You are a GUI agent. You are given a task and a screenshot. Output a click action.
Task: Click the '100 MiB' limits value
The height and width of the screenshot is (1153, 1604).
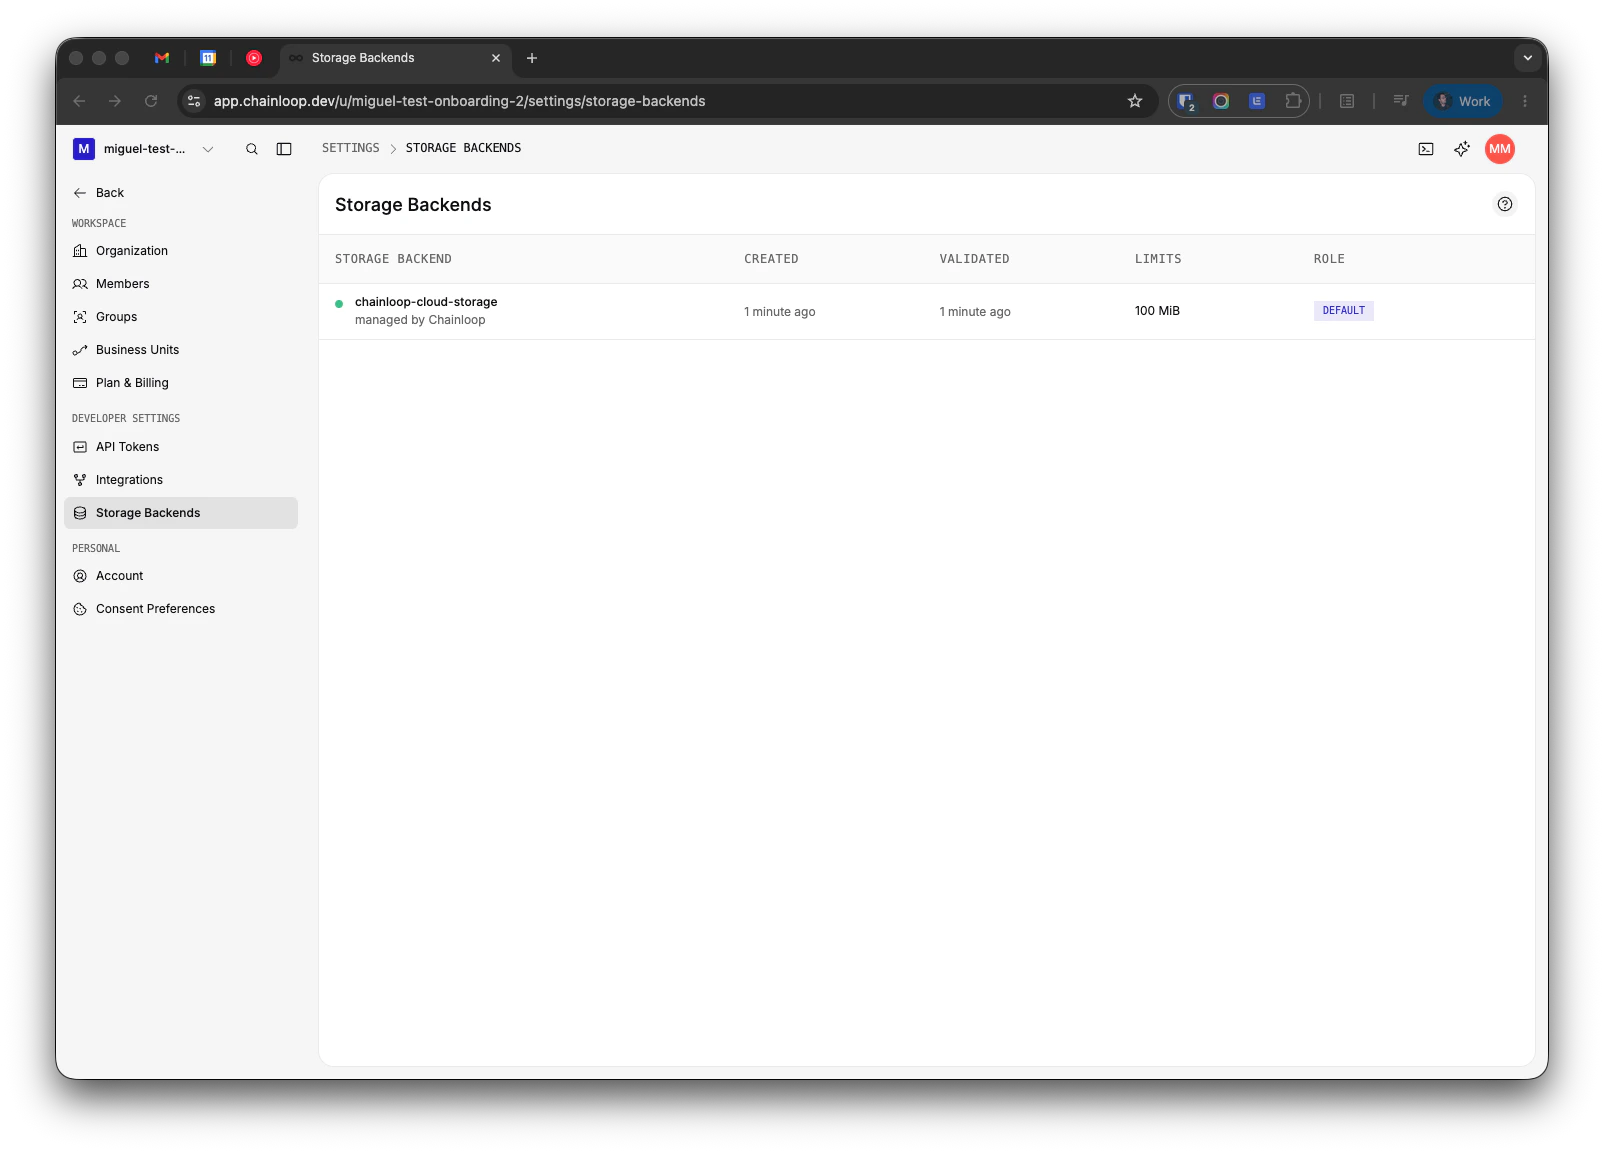coord(1157,311)
